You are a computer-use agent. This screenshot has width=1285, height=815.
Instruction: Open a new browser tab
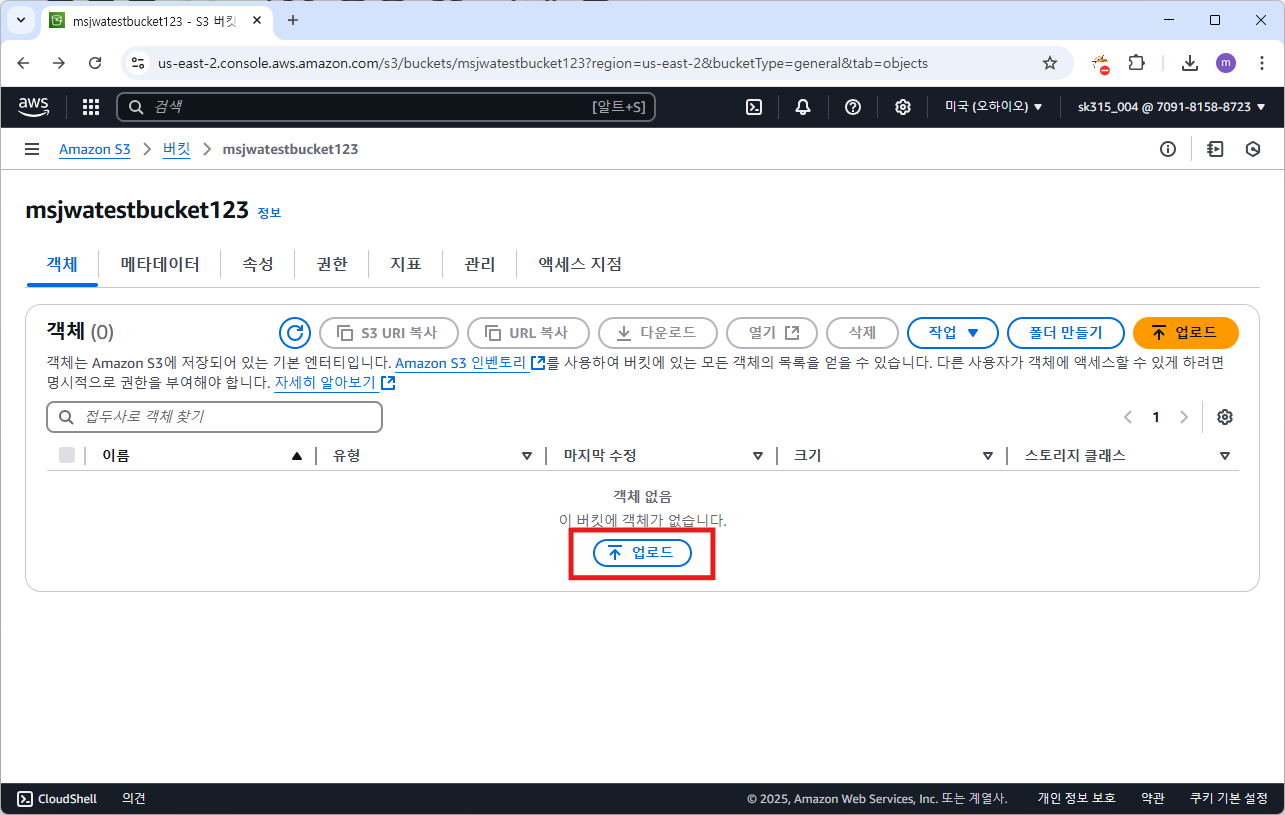293,20
